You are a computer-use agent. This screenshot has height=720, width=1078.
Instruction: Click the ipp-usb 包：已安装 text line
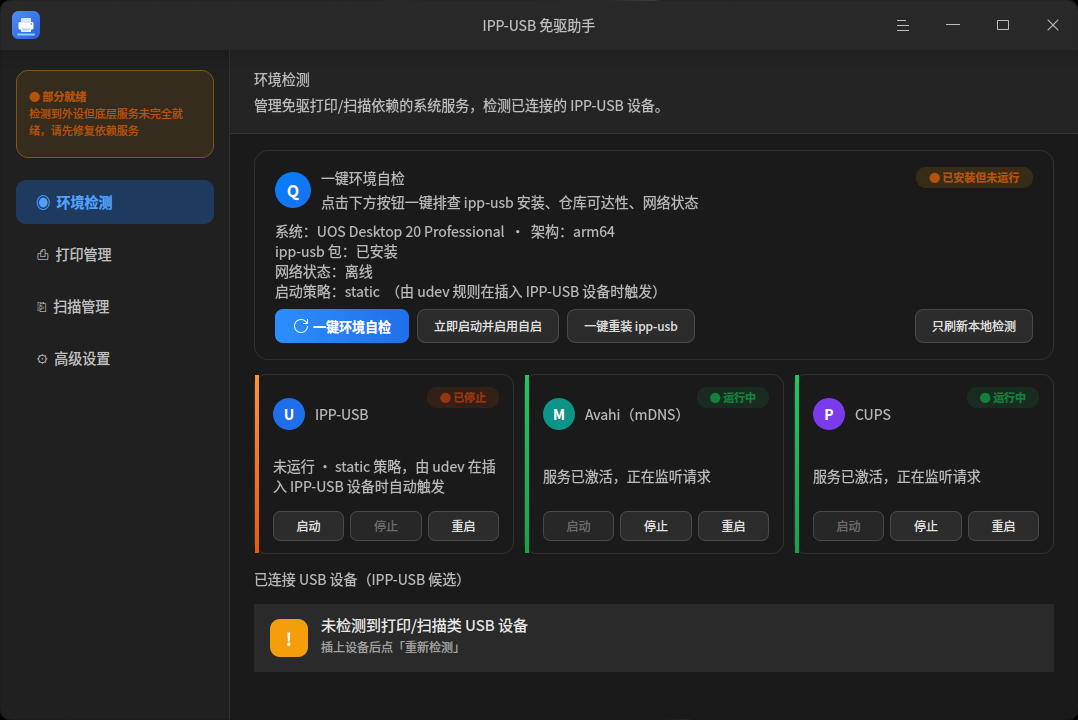tap(336, 252)
